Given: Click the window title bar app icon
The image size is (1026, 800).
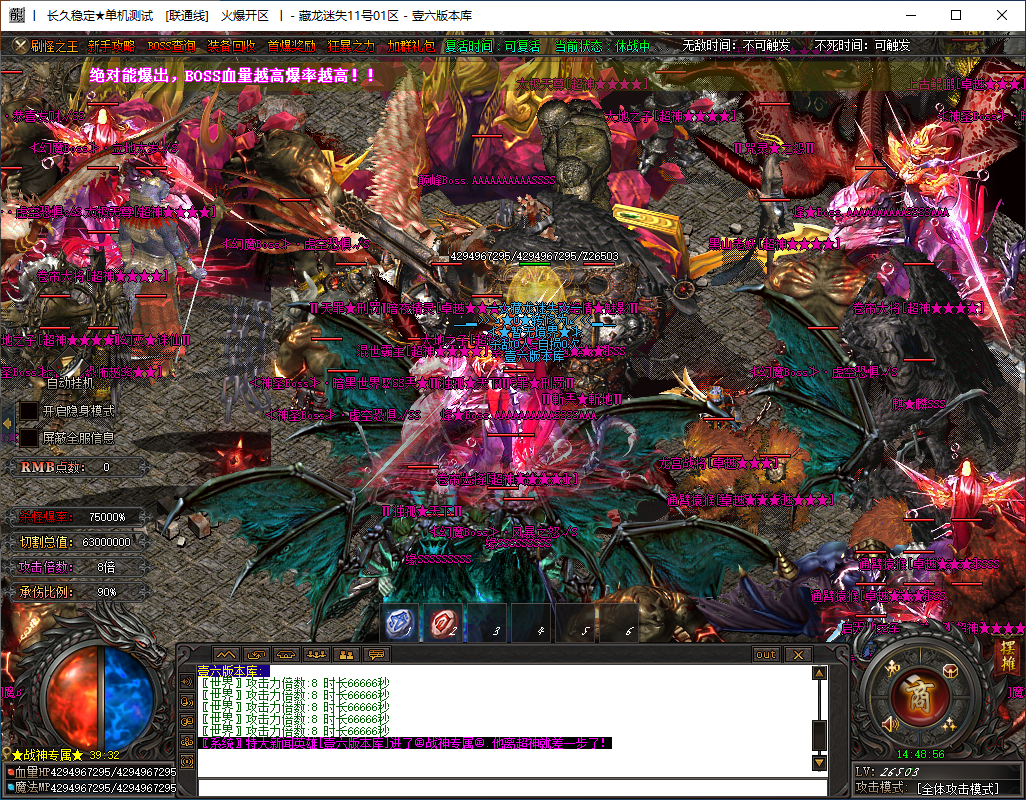Looking at the screenshot, I should coord(17,15).
